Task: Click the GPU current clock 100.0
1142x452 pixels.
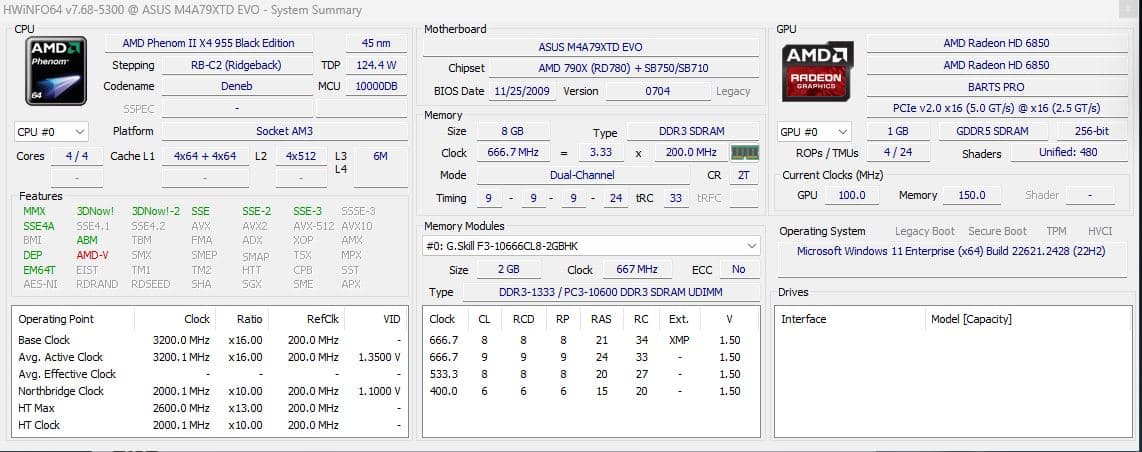Action: click(x=851, y=195)
